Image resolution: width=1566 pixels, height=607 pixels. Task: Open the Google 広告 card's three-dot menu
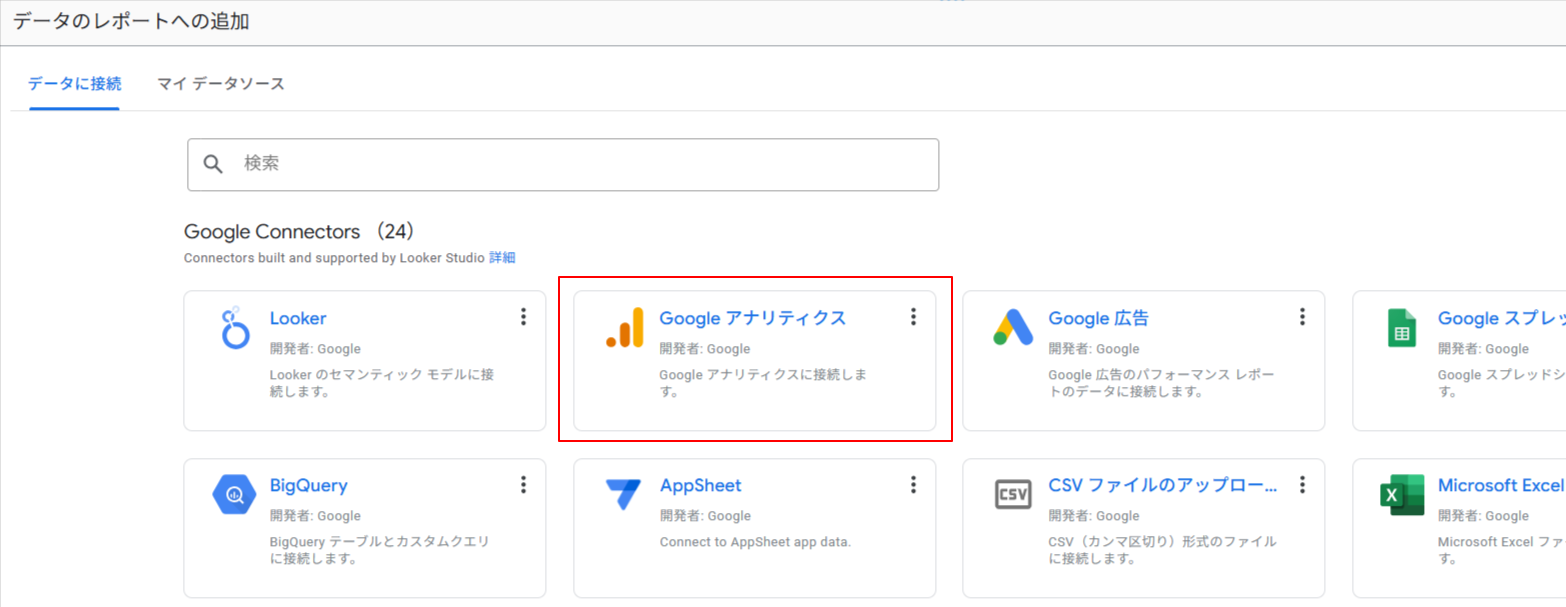point(1302,317)
